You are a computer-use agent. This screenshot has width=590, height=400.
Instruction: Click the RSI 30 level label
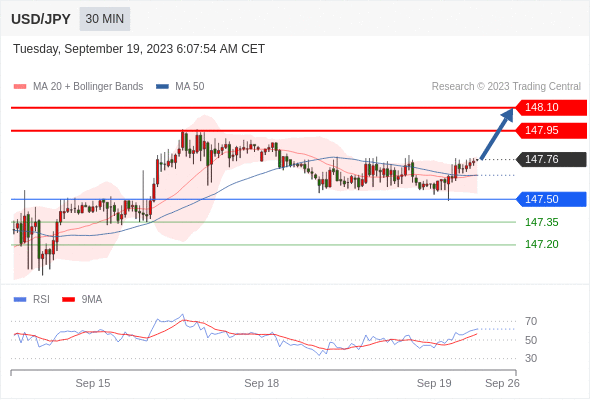531,358
